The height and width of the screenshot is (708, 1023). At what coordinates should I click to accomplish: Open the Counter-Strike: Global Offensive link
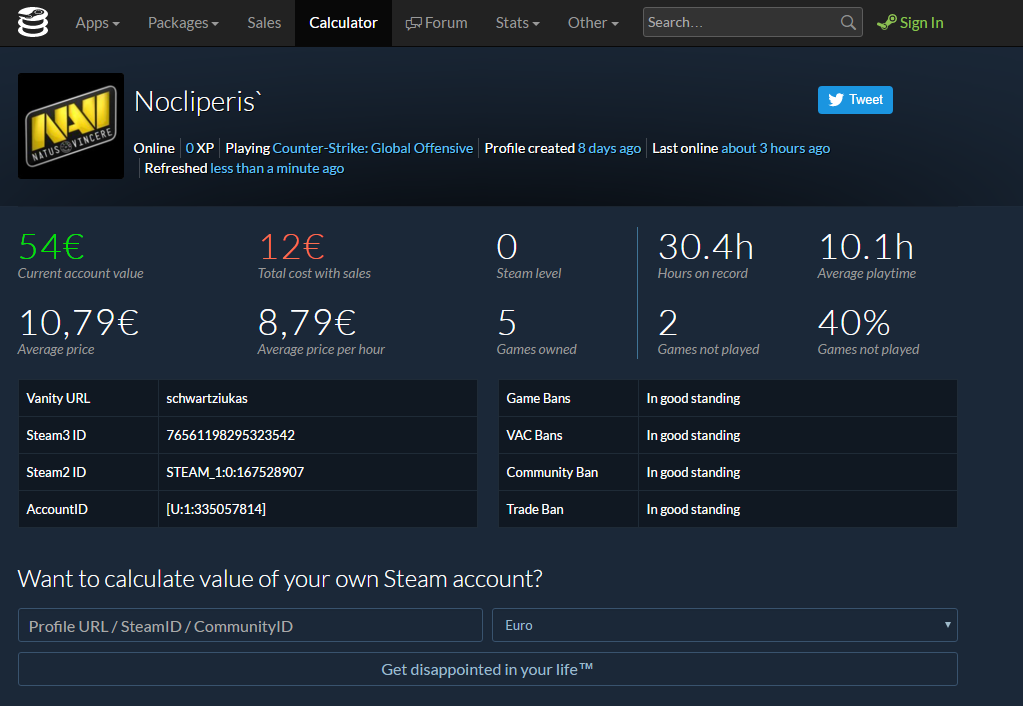click(x=373, y=148)
